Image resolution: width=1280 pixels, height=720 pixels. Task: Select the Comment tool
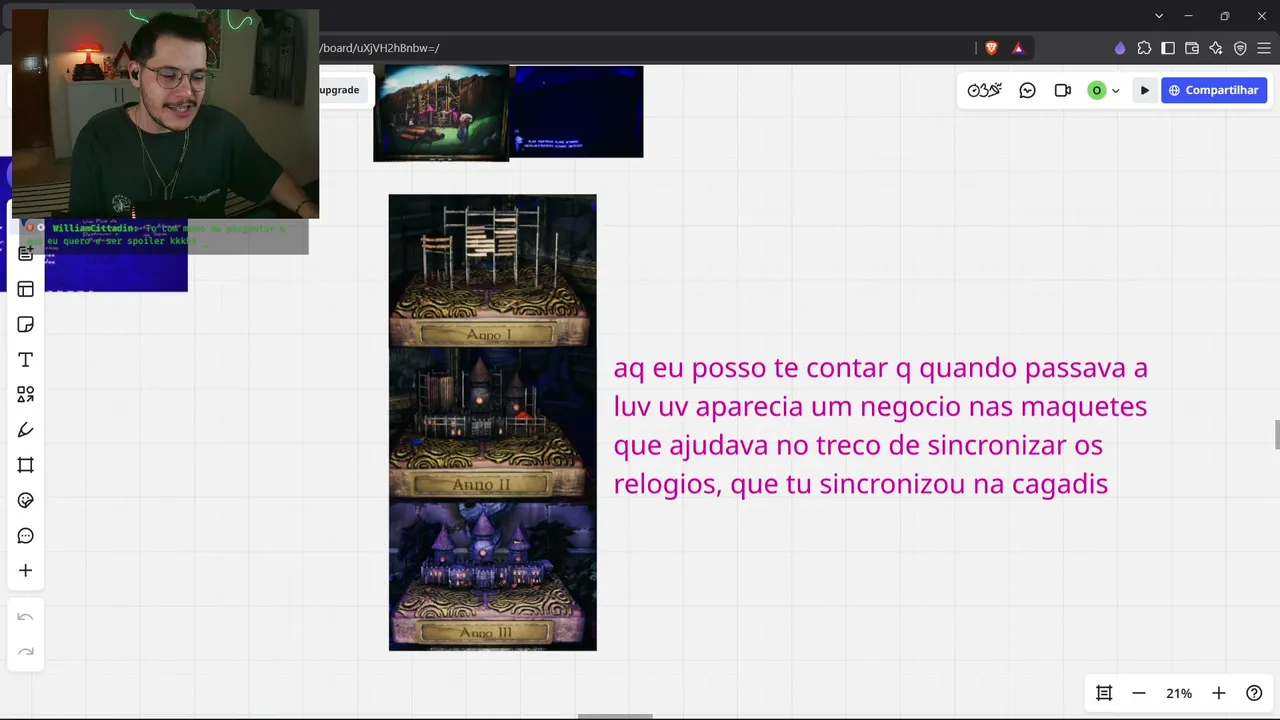coord(26,536)
